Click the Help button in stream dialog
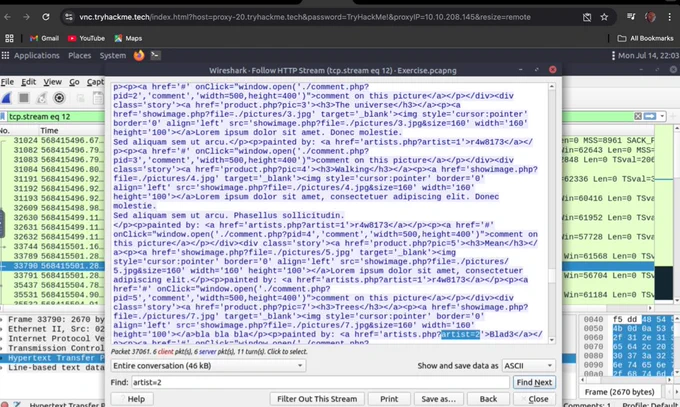680x407 pixels. (131, 399)
